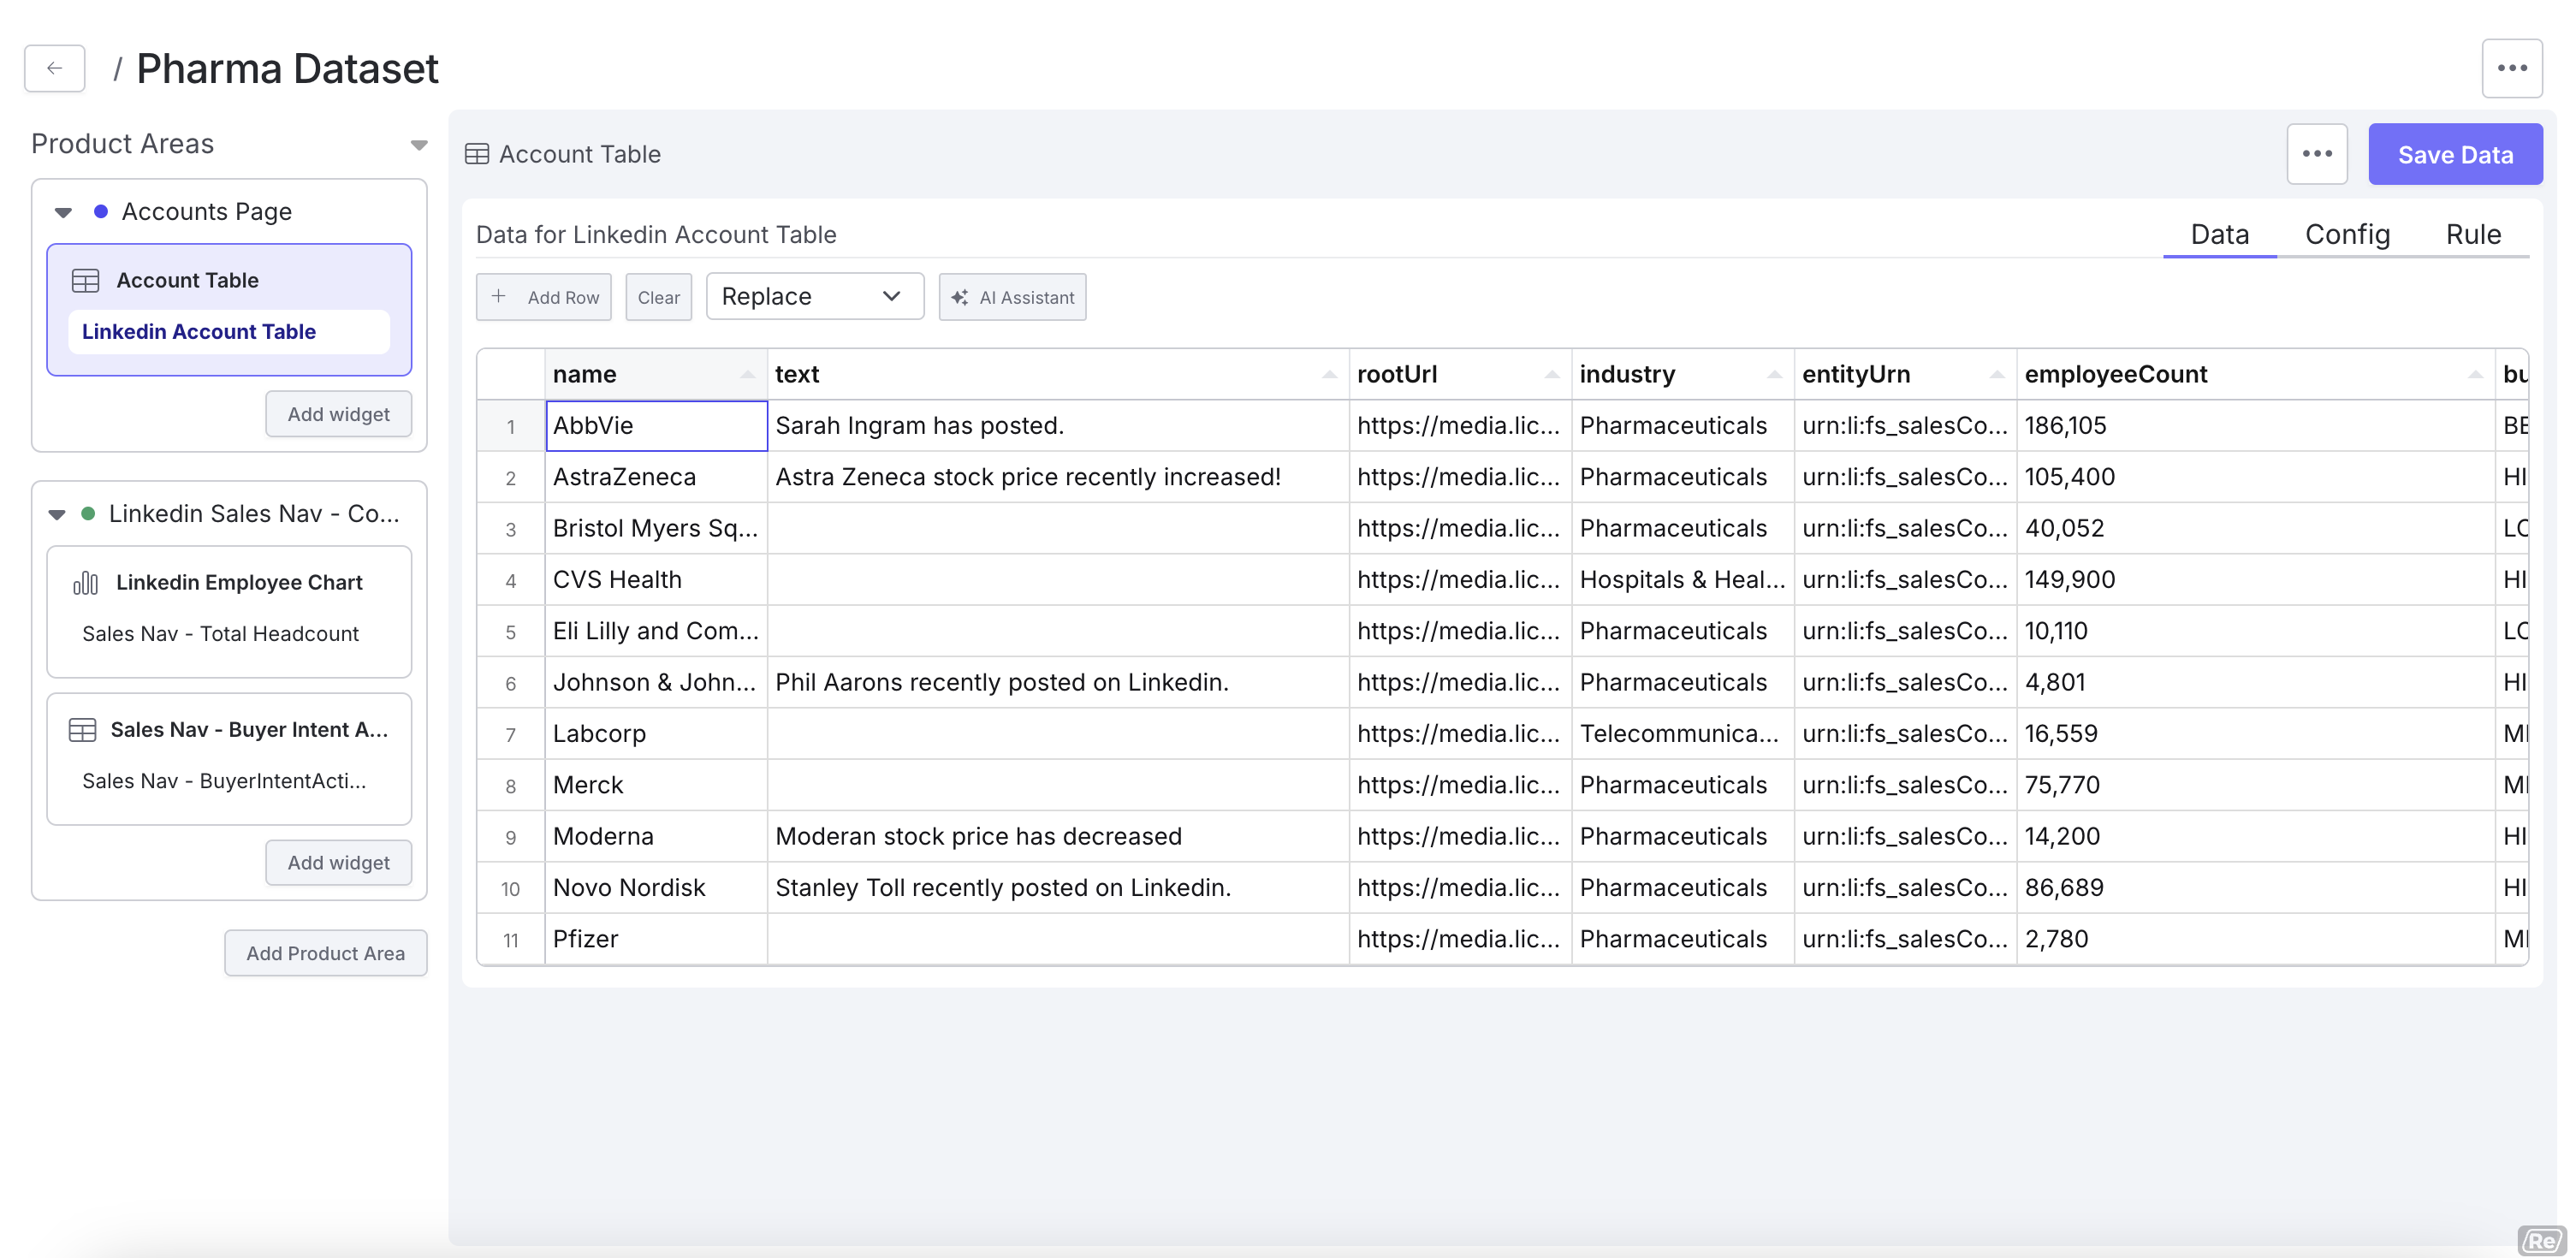
Task: Collapse the Accounts Page section
Action: [63, 212]
